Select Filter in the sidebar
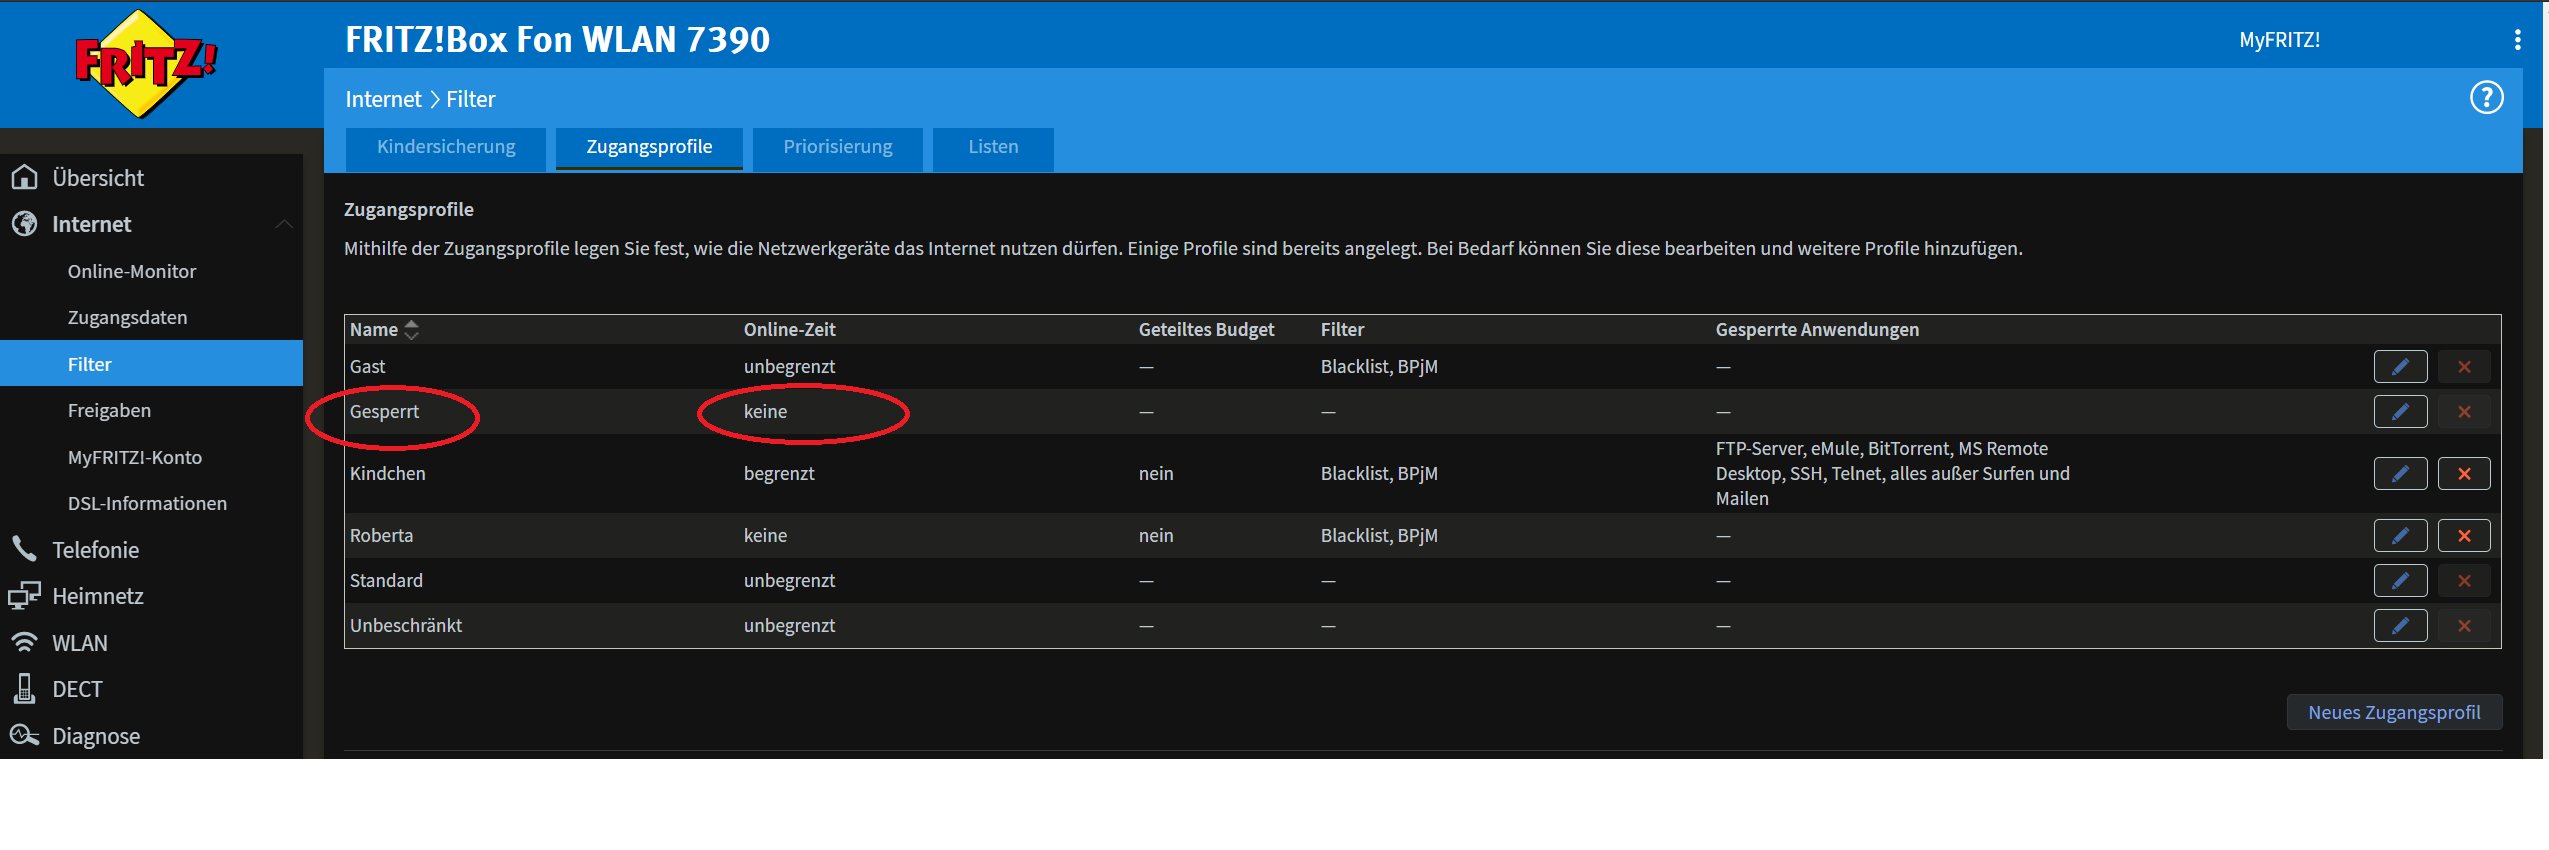2549x850 pixels. pos(151,364)
